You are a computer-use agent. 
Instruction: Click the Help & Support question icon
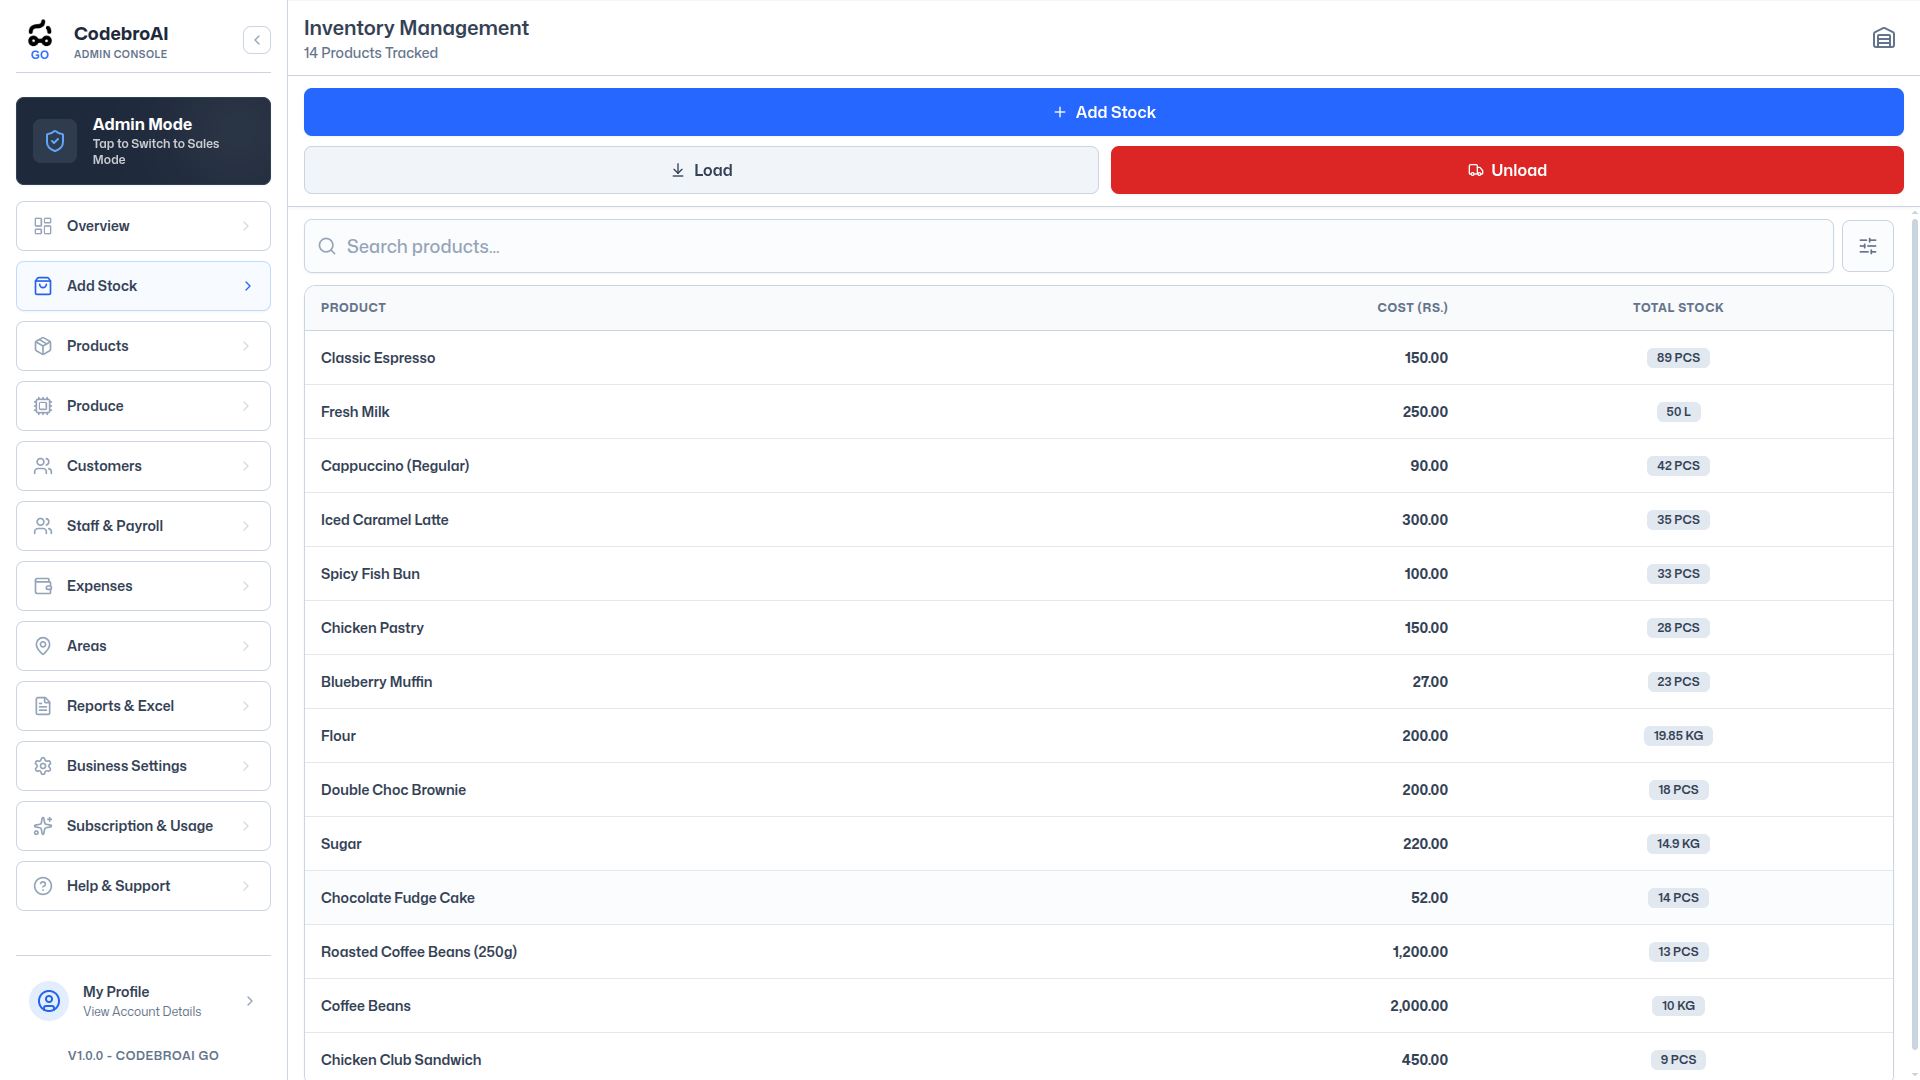pos(43,886)
